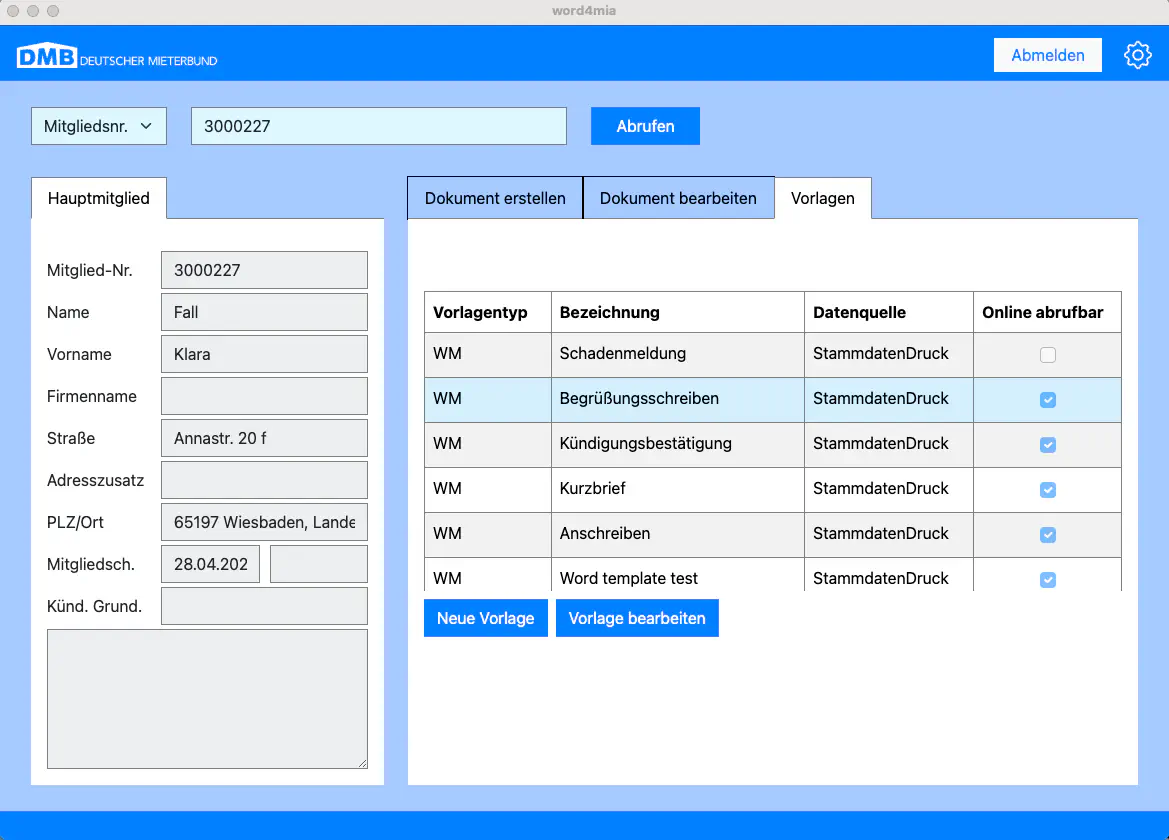Viewport: 1169px width, 840px height.
Task: Select the Kurzbrief template row
Action: pyautogui.click(x=676, y=489)
